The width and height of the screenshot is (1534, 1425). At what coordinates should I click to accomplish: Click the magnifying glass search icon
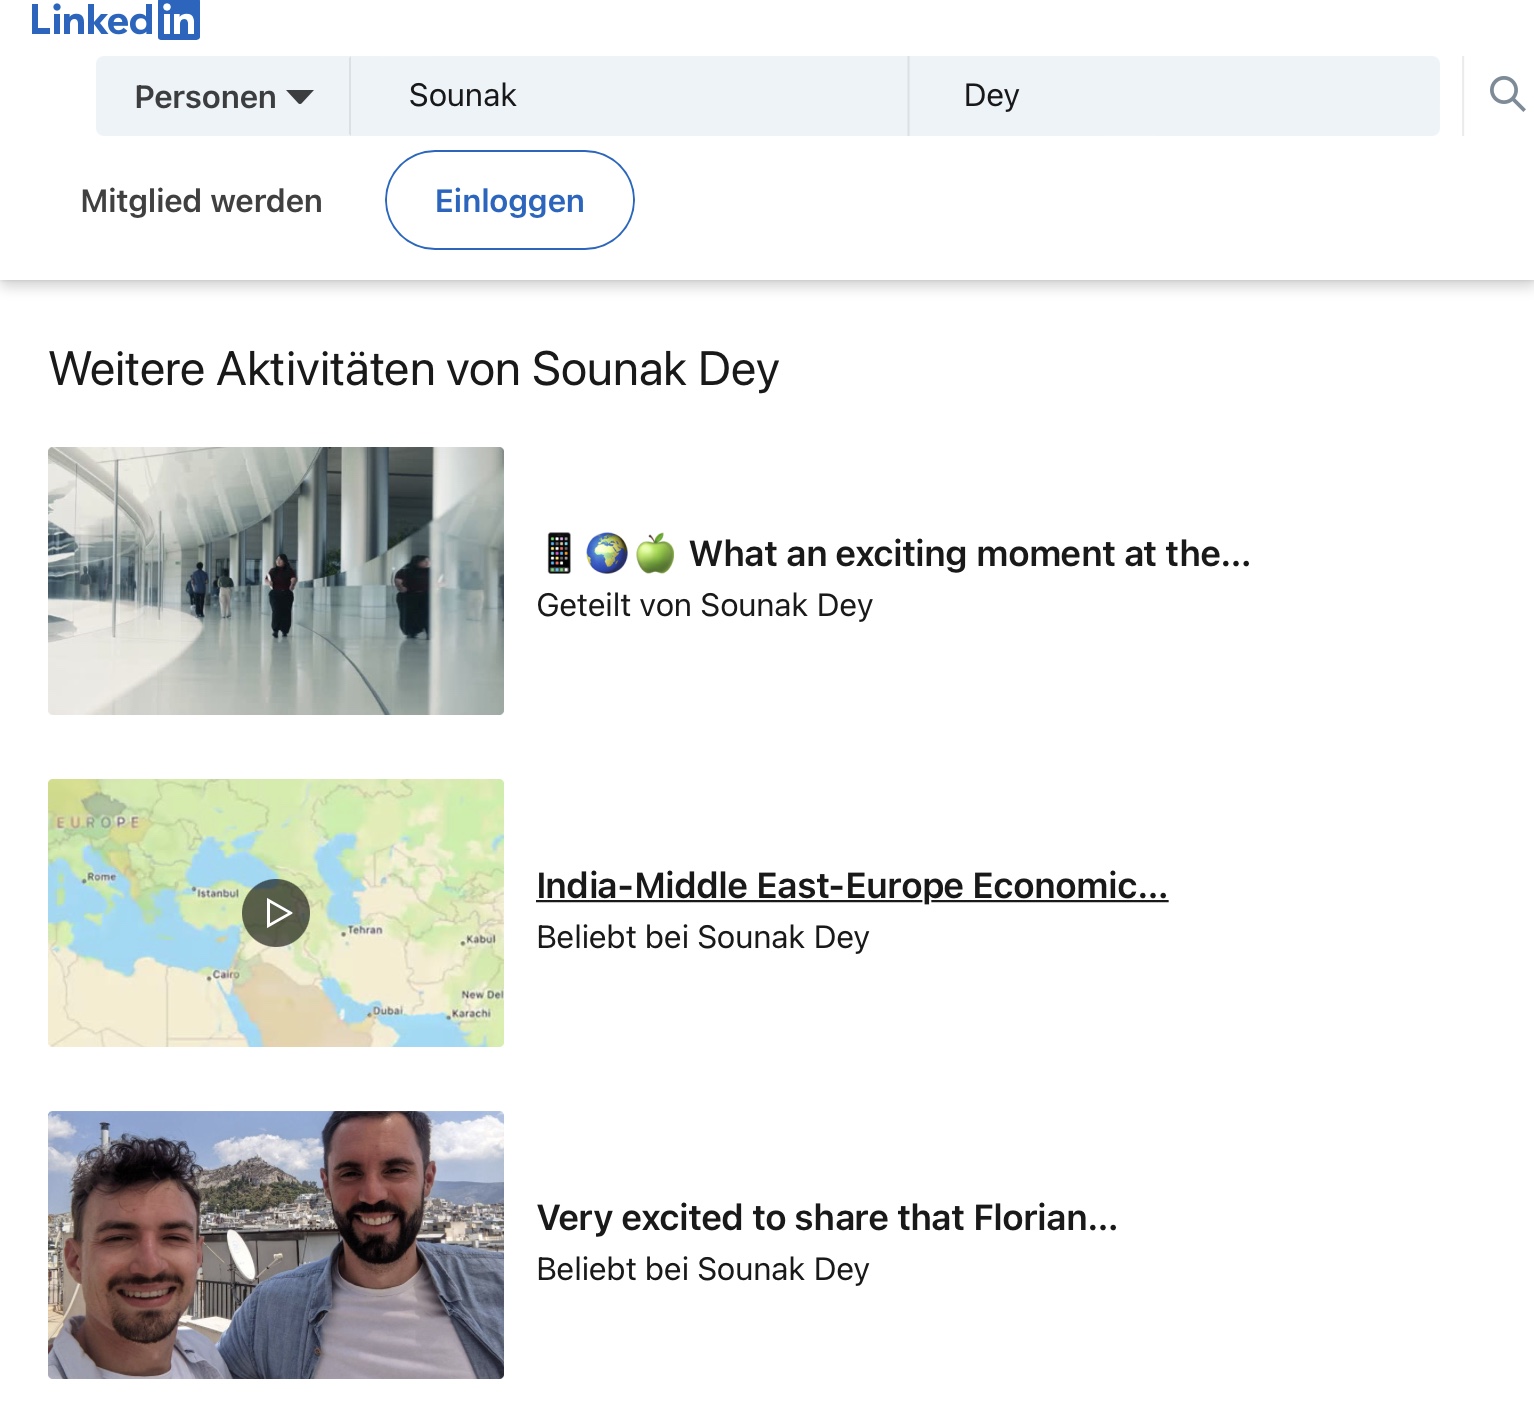(x=1506, y=95)
